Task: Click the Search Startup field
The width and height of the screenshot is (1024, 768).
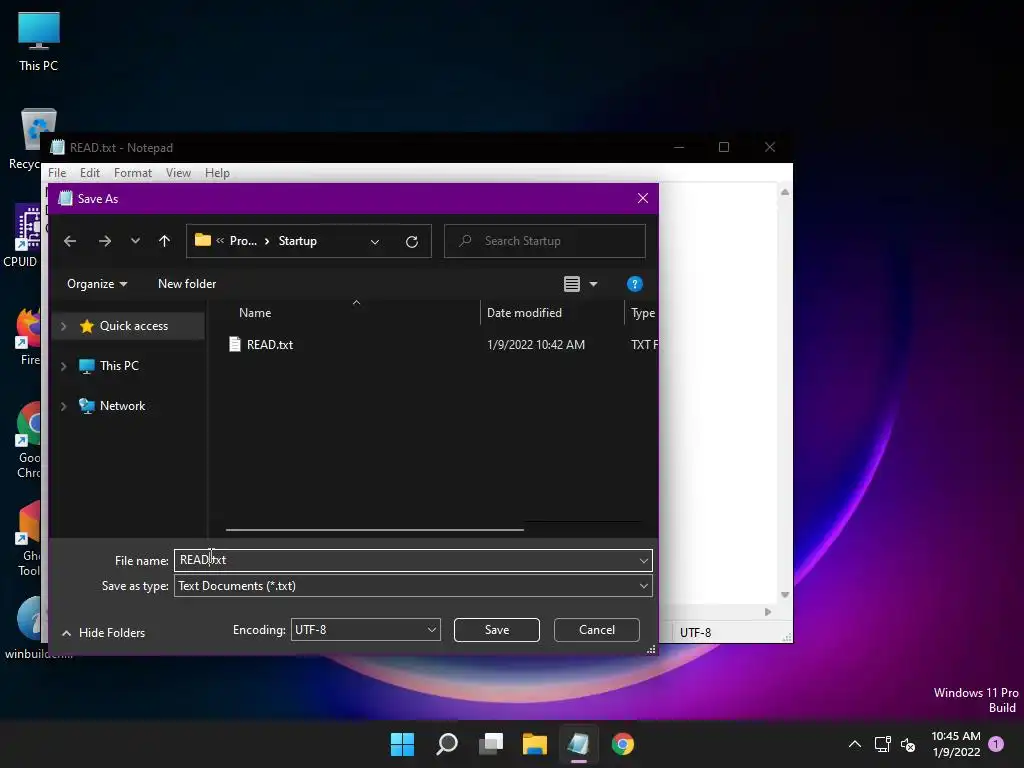Action: (545, 241)
